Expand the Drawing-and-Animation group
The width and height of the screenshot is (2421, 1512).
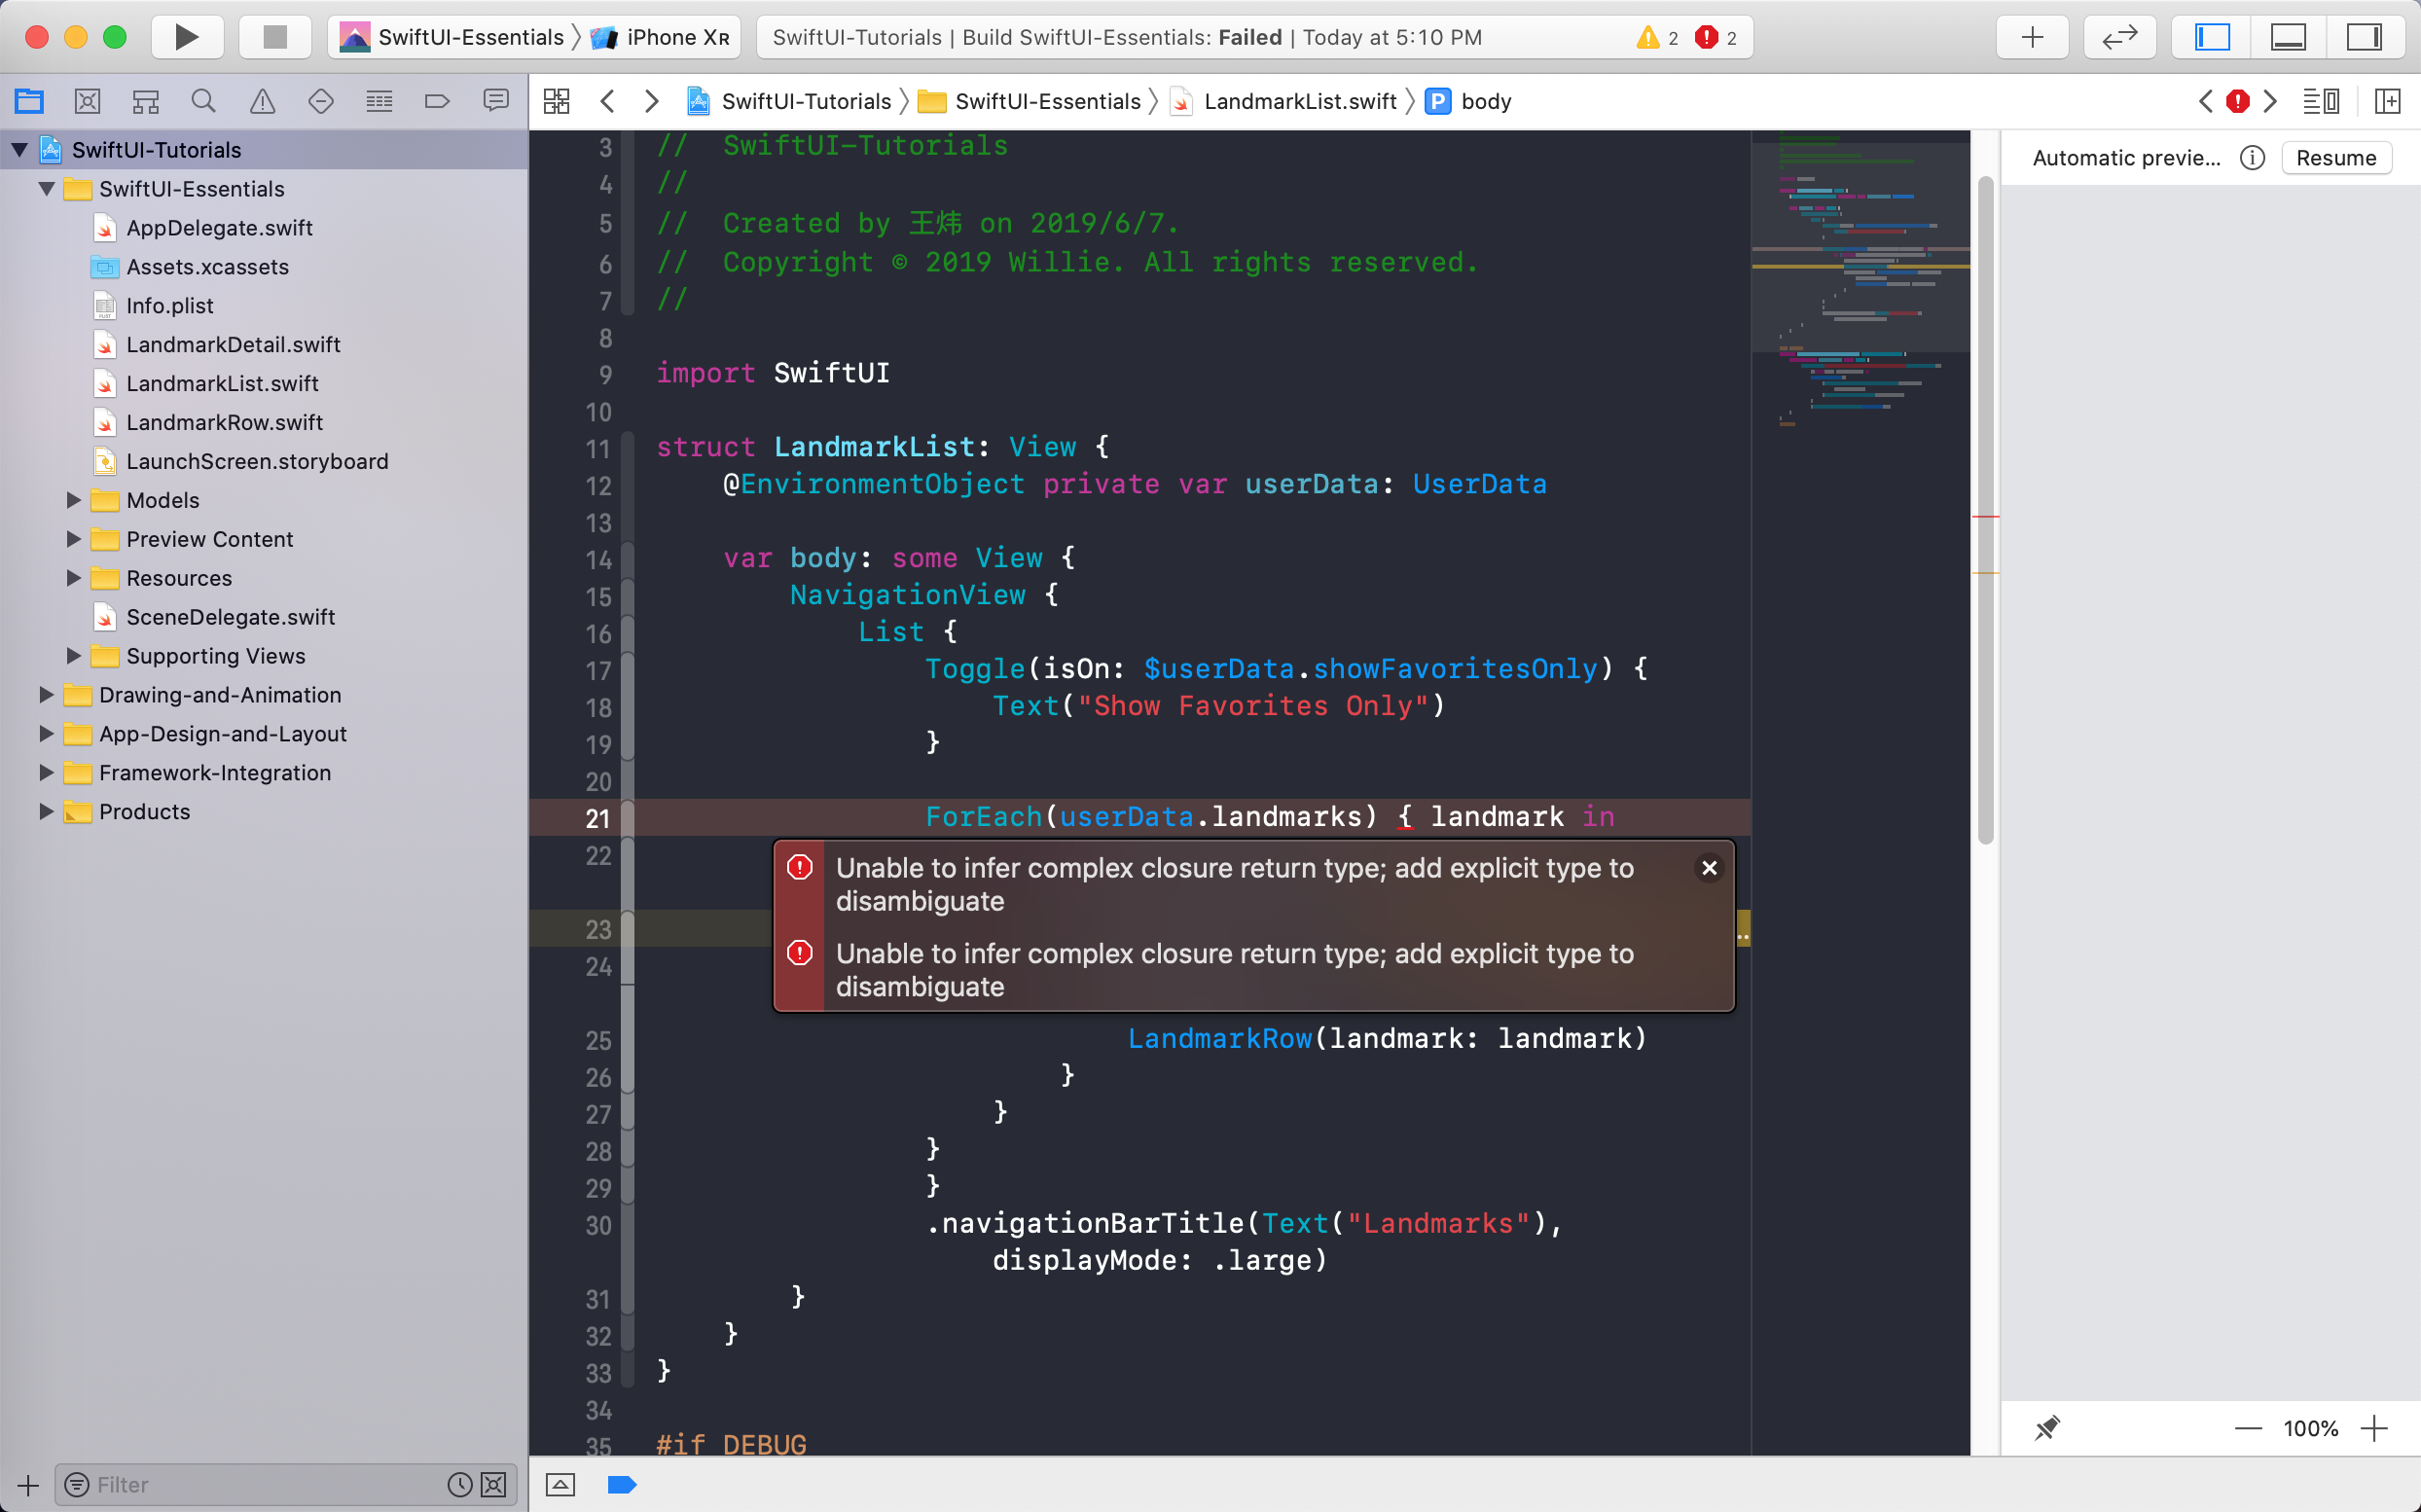click(x=46, y=695)
